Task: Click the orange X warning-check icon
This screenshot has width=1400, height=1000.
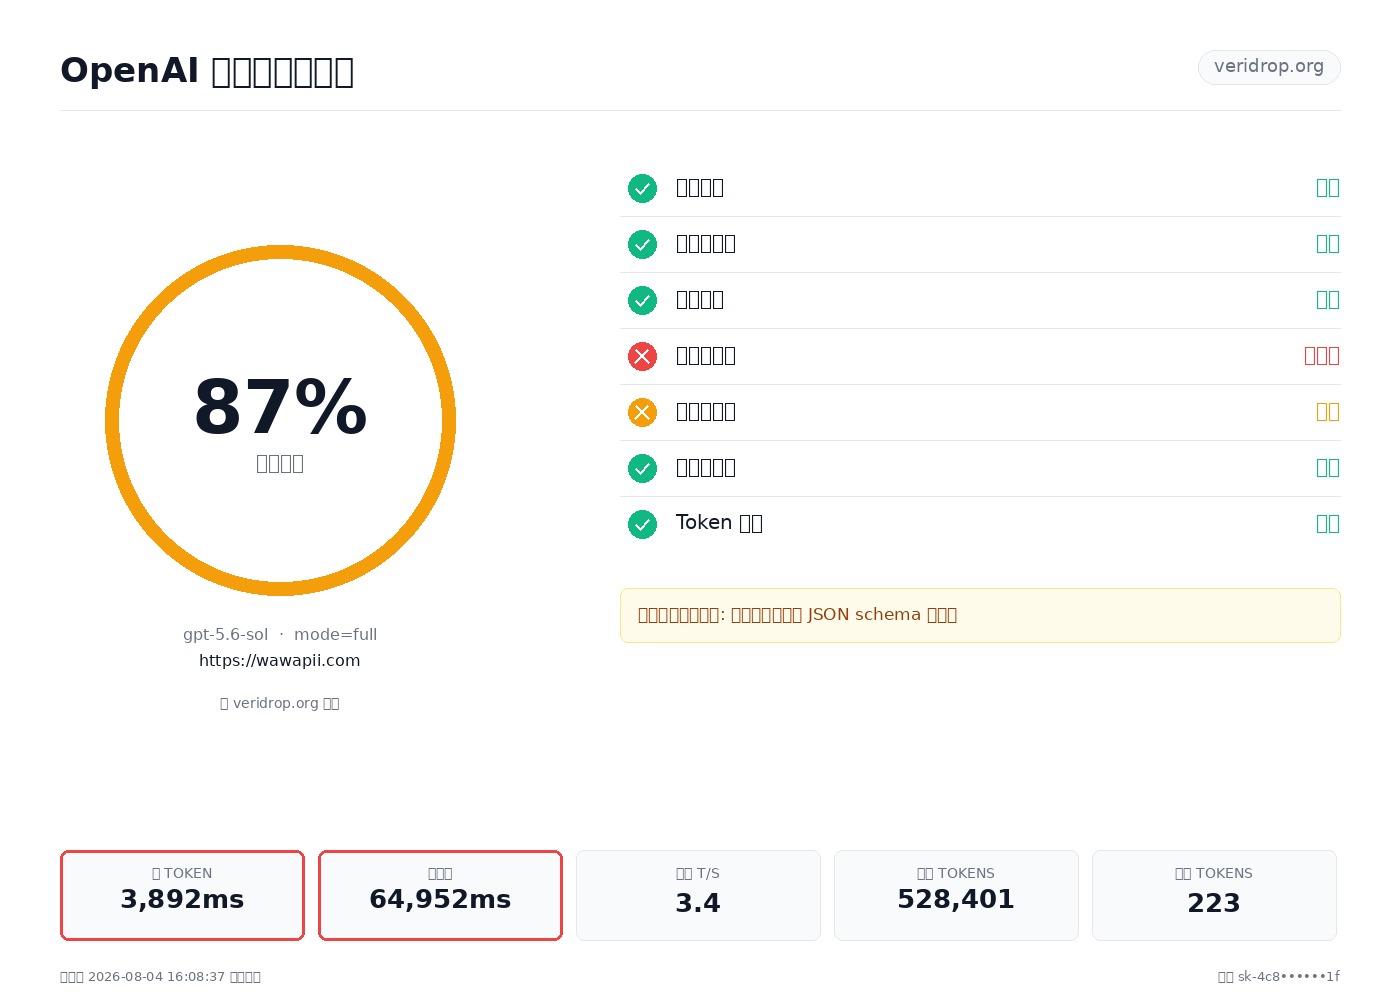Action: pyautogui.click(x=642, y=412)
